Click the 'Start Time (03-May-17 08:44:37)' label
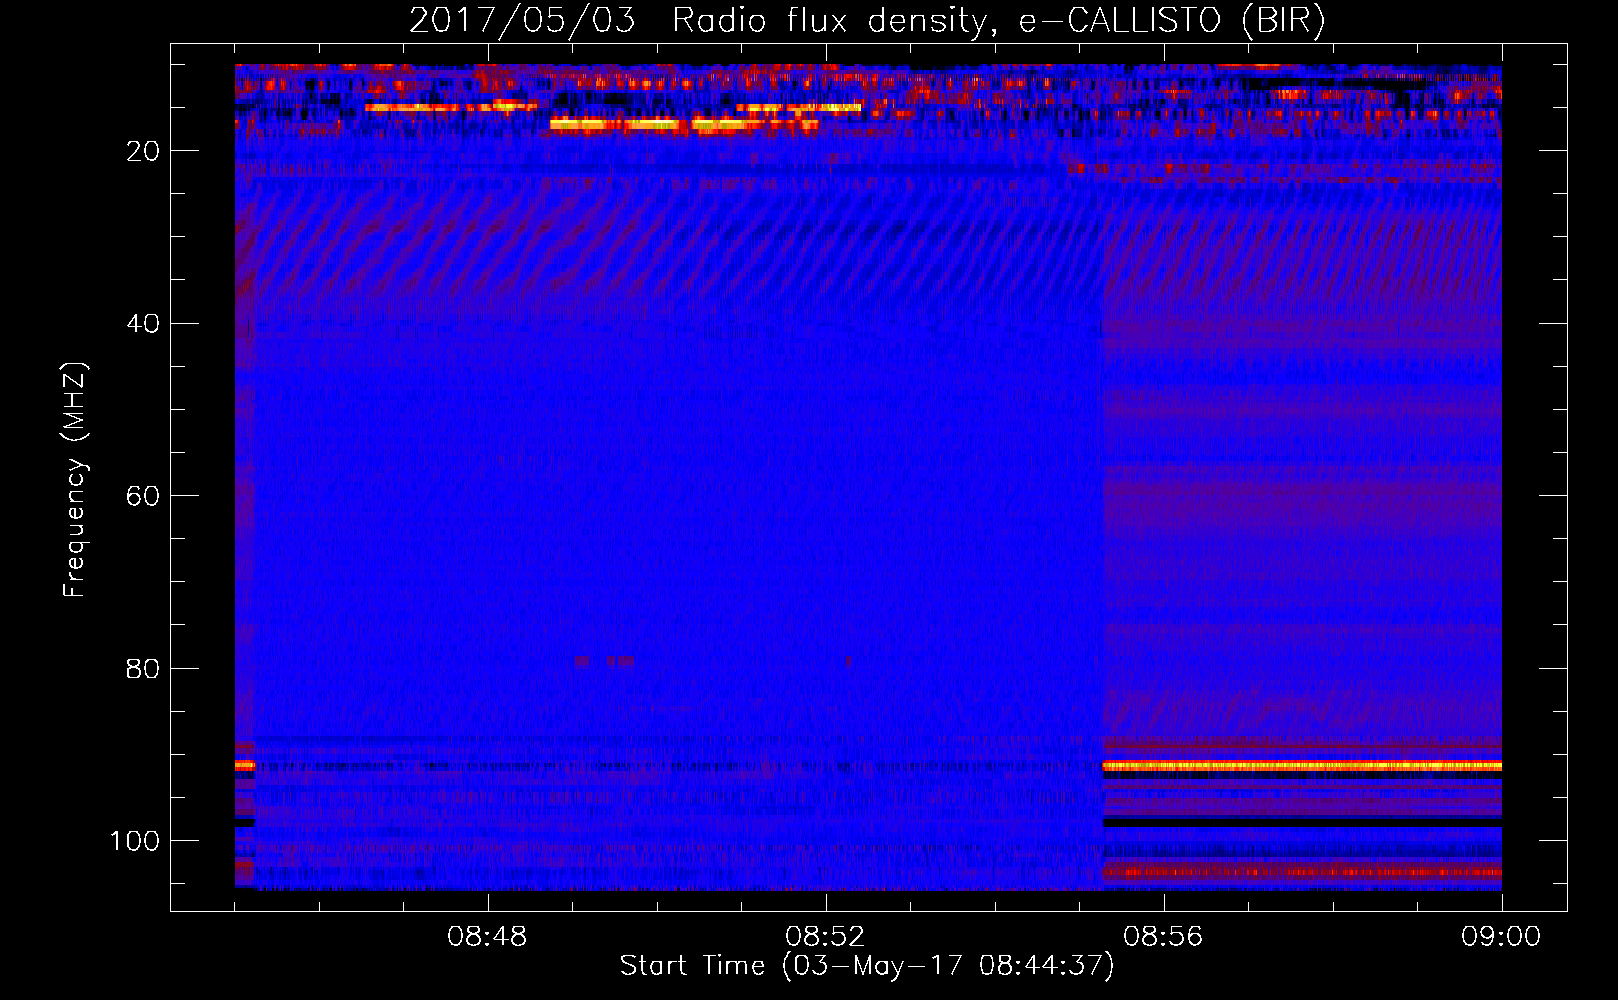Screen dimensions: 1618x1000 tap(866, 966)
